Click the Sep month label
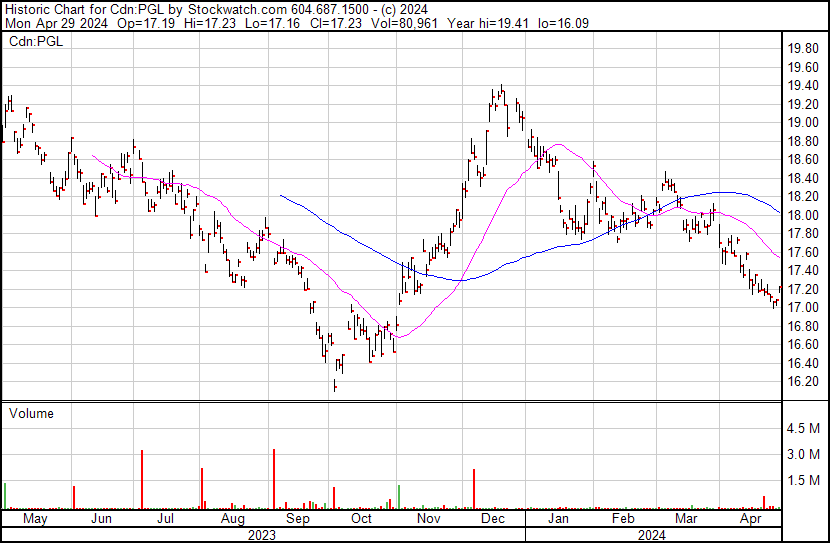 tap(298, 519)
